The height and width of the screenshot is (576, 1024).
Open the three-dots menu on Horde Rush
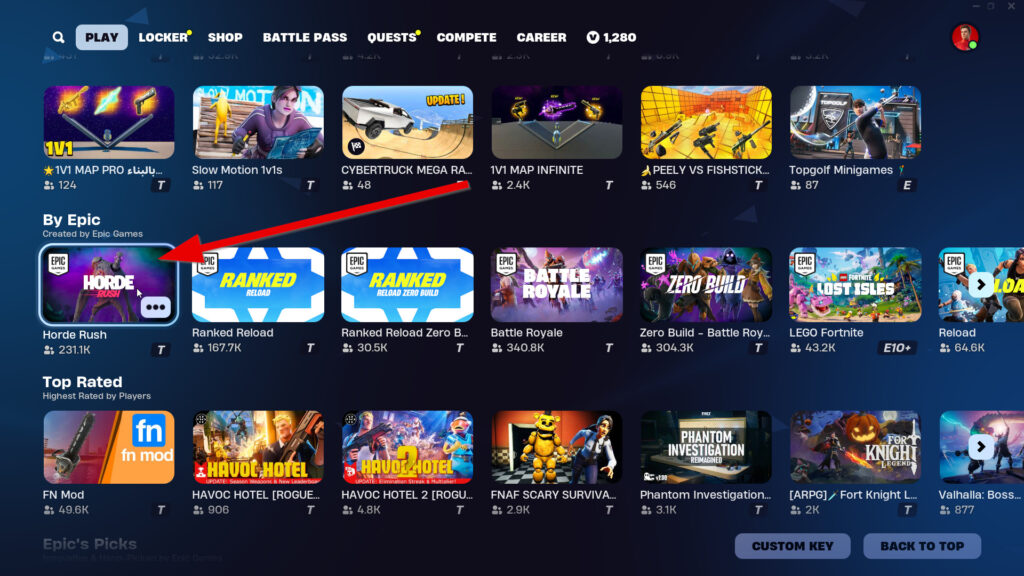point(155,307)
